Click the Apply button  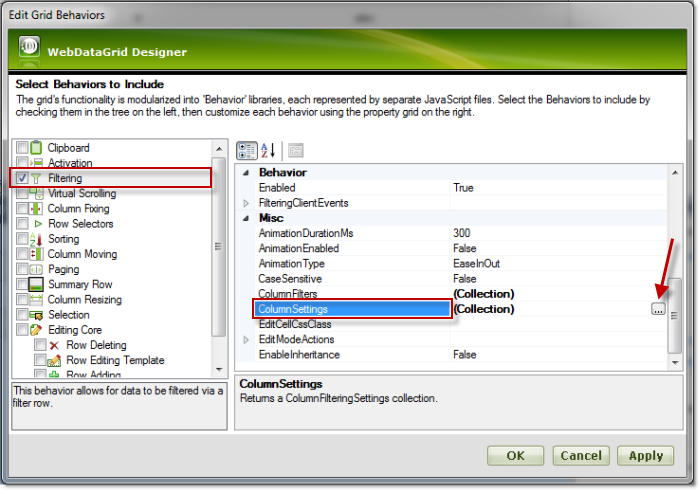click(645, 455)
